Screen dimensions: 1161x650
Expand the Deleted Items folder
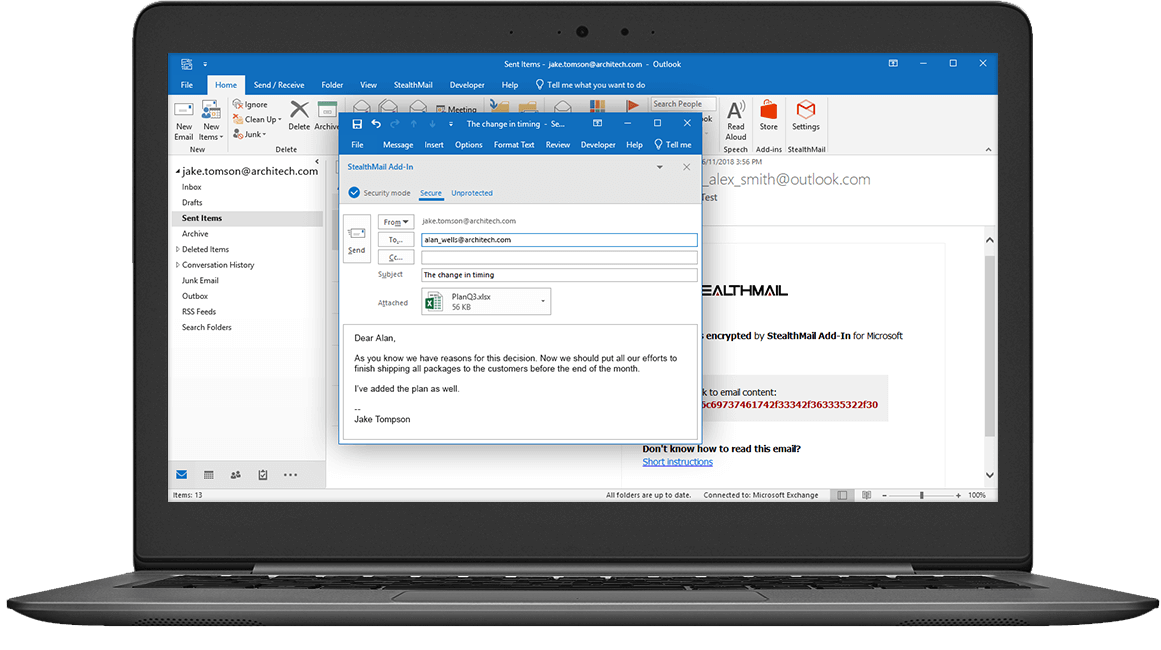(x=177, y=249)
